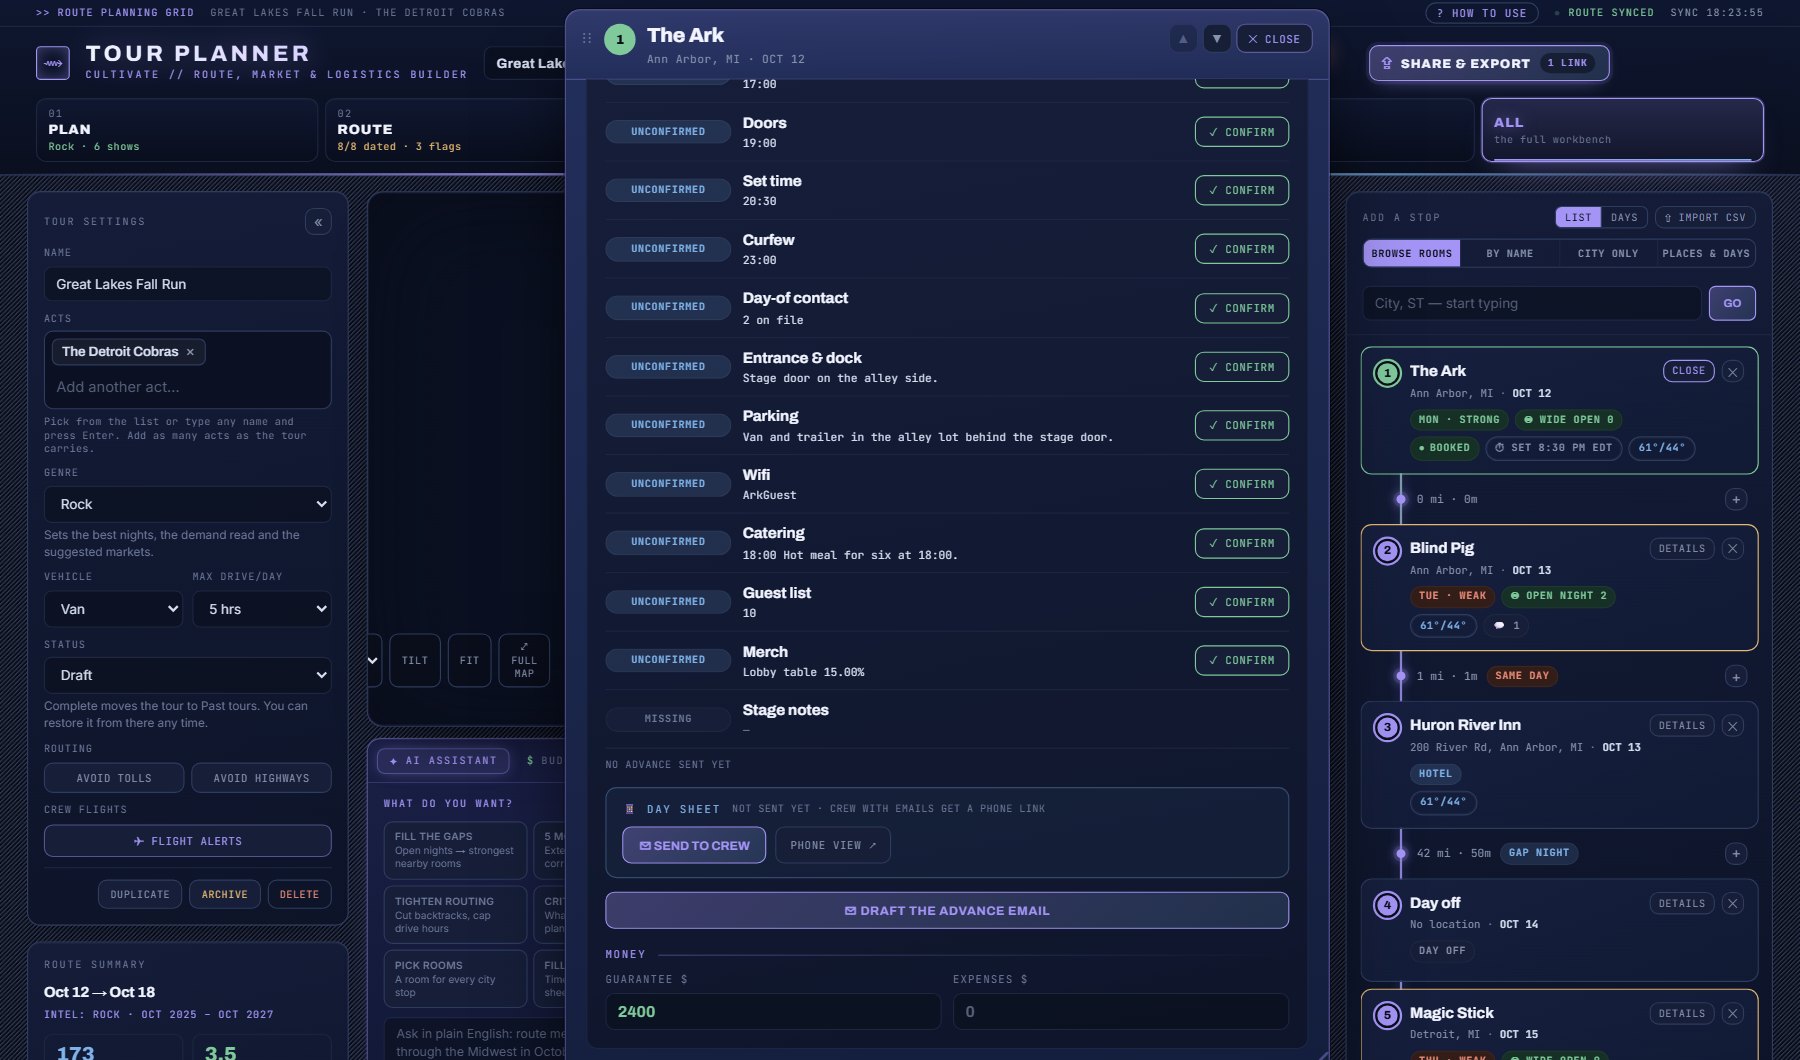The image size is (1800, 1060).
Task: Remove the Magic Stick stop
Action: pos(1733,1014)
